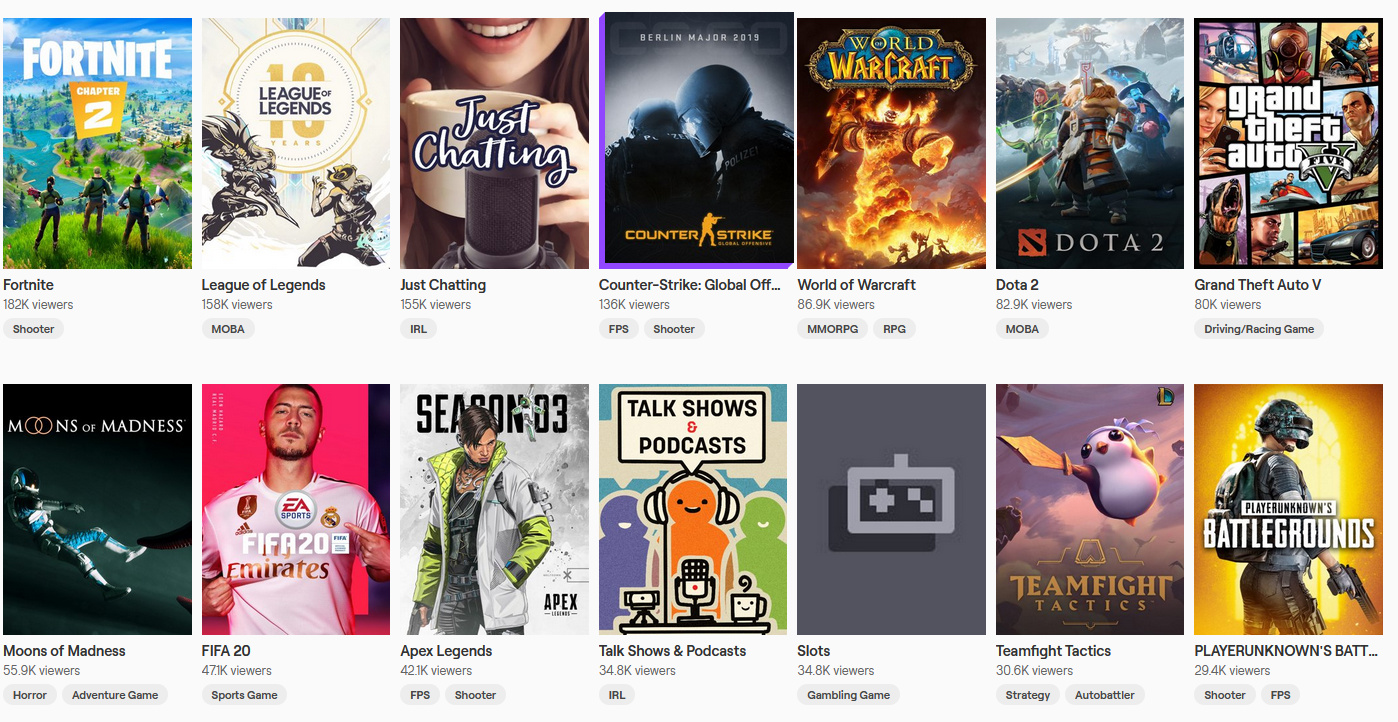The width and height of the screenshot is (1398, 722).
Task: Click the Teamfight Tactics title link
Action: 1053,651
